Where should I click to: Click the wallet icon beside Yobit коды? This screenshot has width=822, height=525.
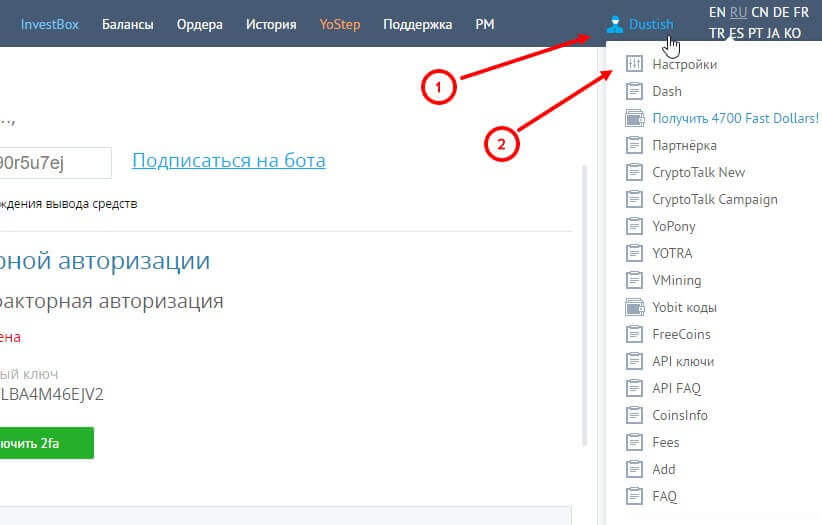tap(634, 307)
